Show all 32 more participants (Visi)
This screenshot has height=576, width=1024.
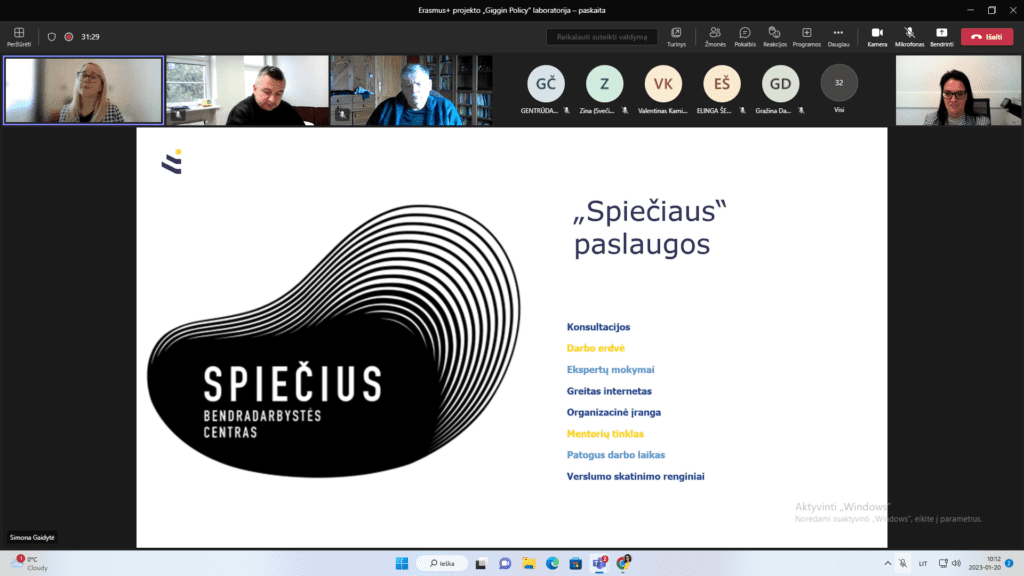pos(839,83)
